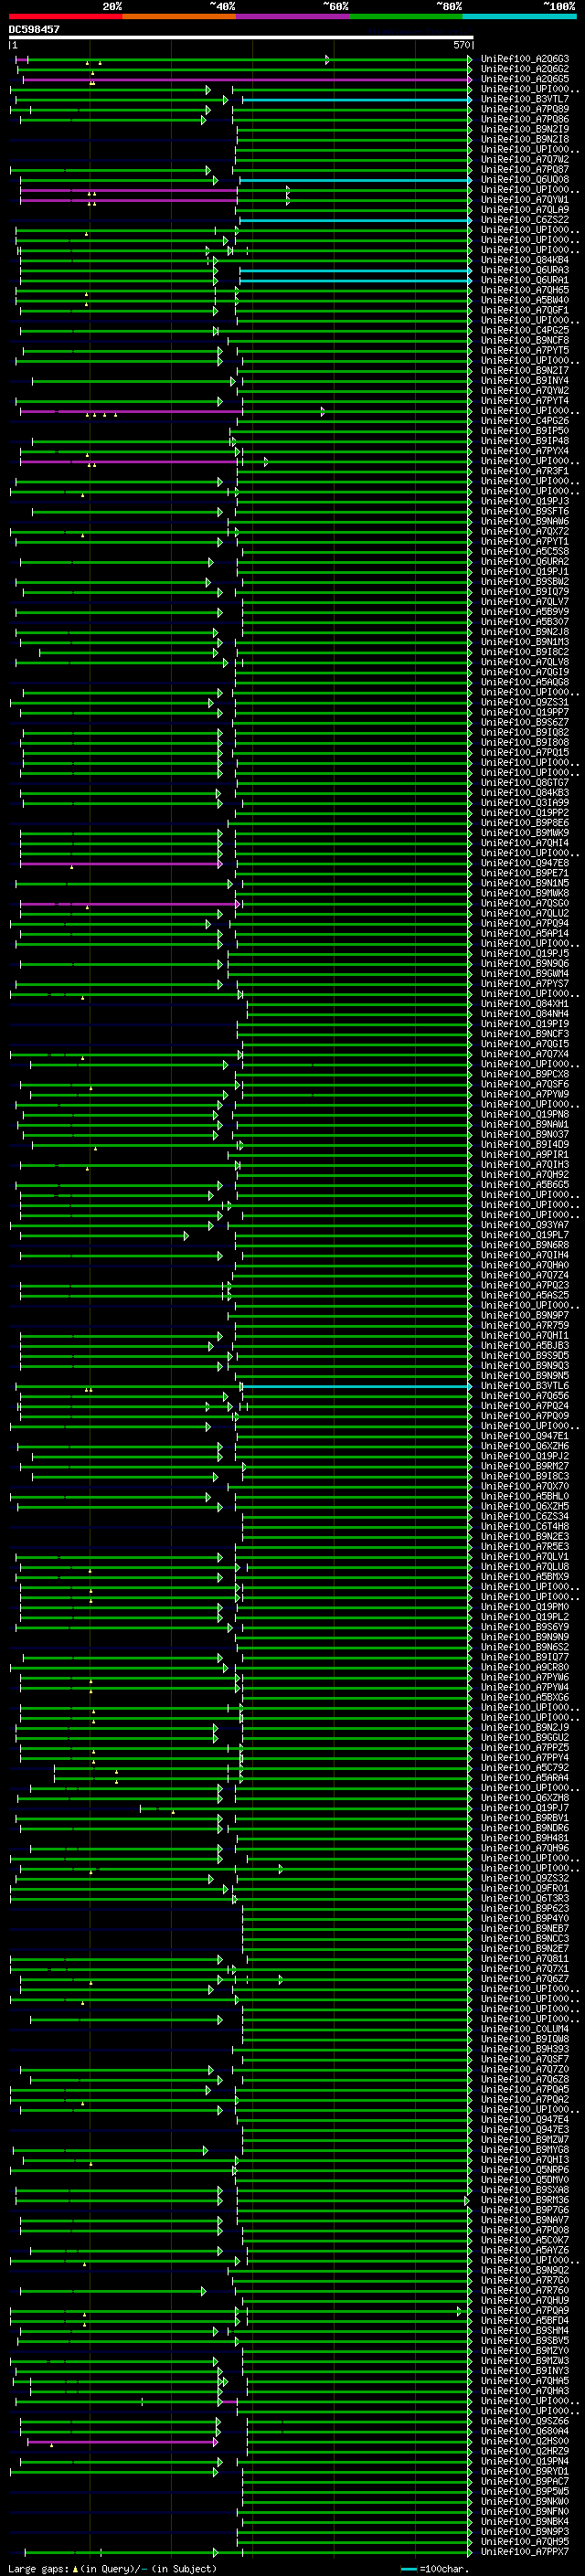
Task: Open hit UniRef100_A7QH65
Action: pyautogui.click(x=525, y=290)
